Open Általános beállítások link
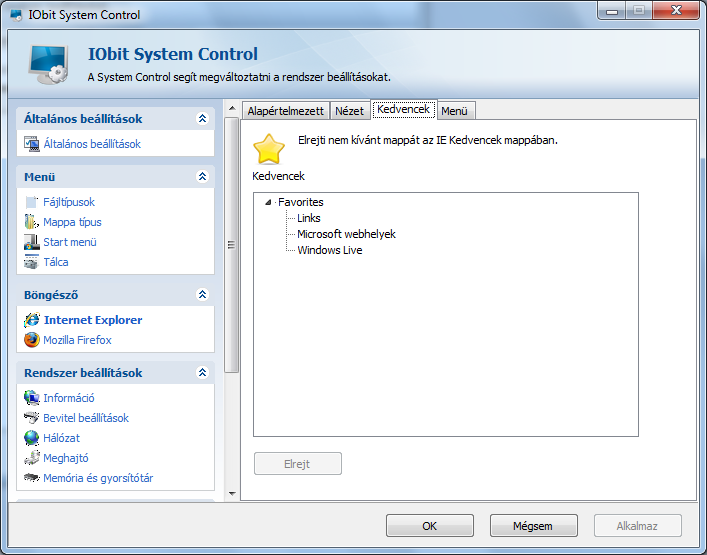 [92, 144]
